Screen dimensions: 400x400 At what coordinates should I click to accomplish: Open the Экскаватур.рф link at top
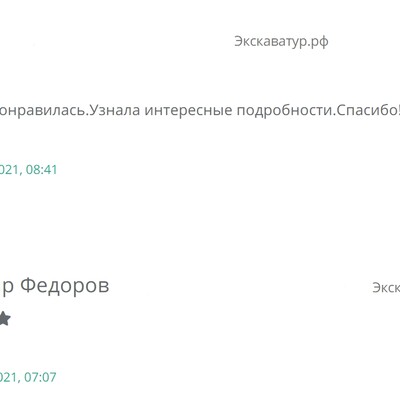pyautogui.click(x=281, y=42)
